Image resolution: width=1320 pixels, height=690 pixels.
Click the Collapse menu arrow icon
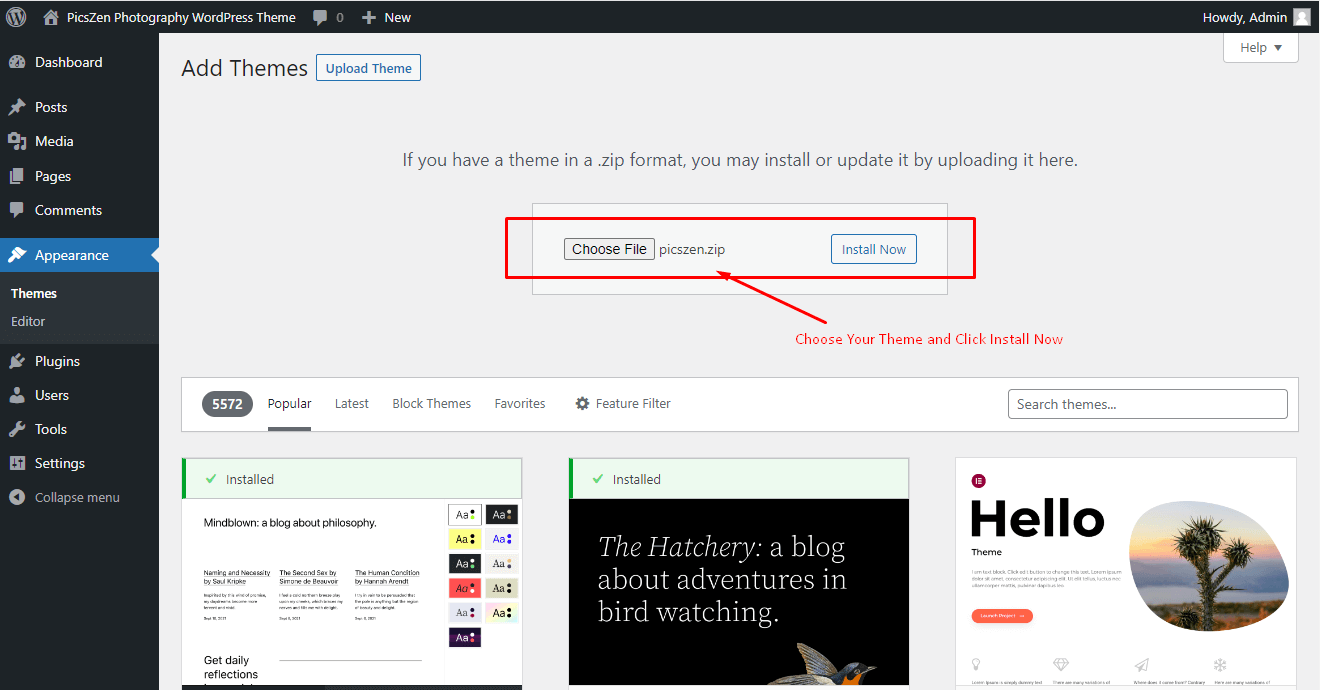click(17, 497)
